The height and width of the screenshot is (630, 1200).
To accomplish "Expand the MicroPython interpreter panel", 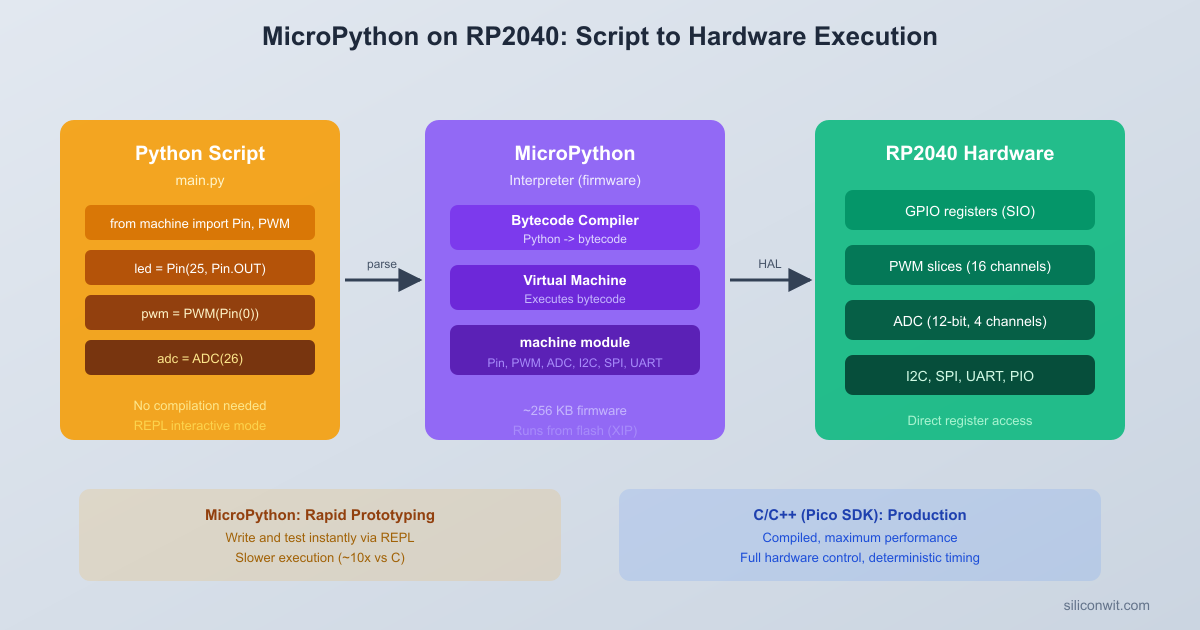I will [x=575, y=153].
